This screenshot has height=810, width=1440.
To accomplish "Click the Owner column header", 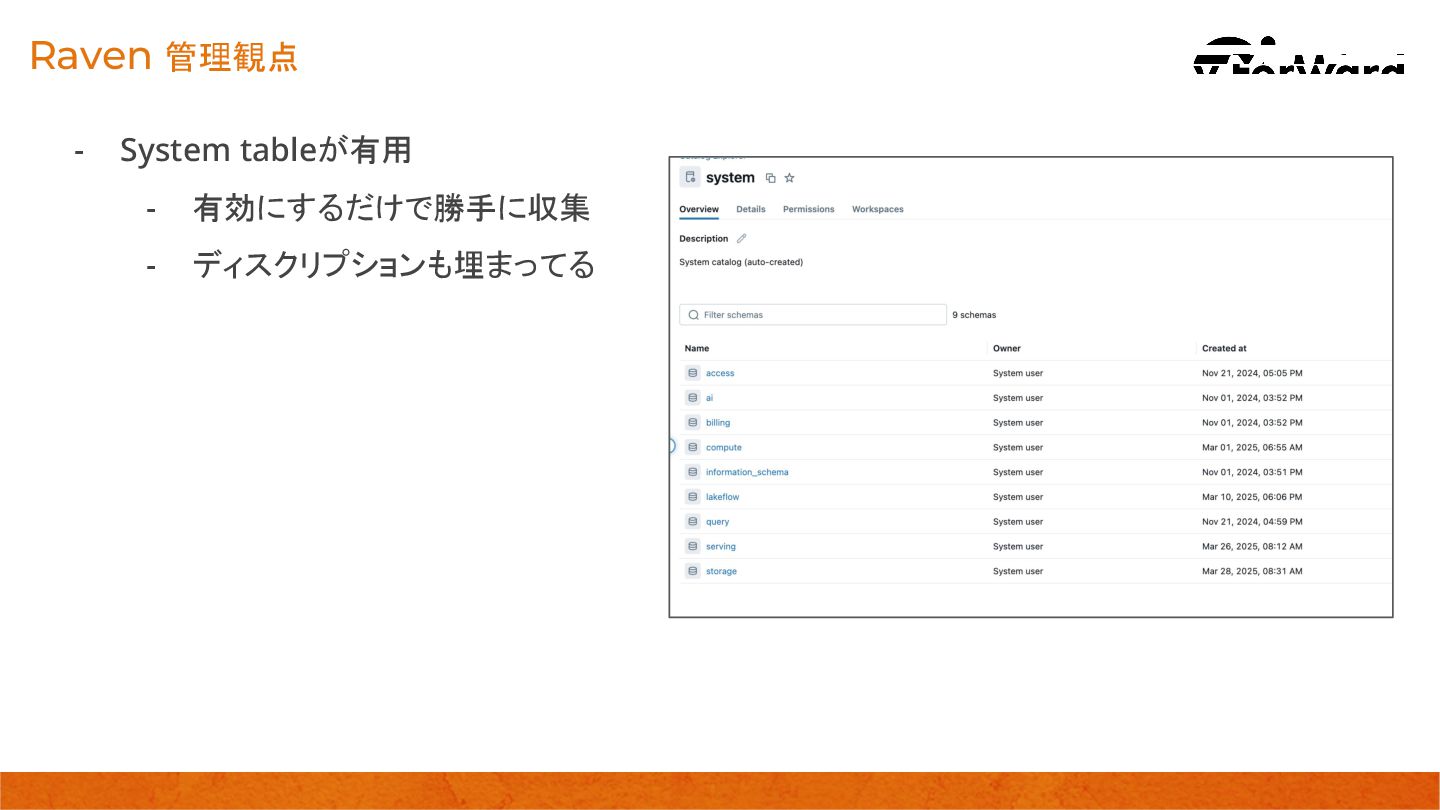I will [x=1007, y=348].
